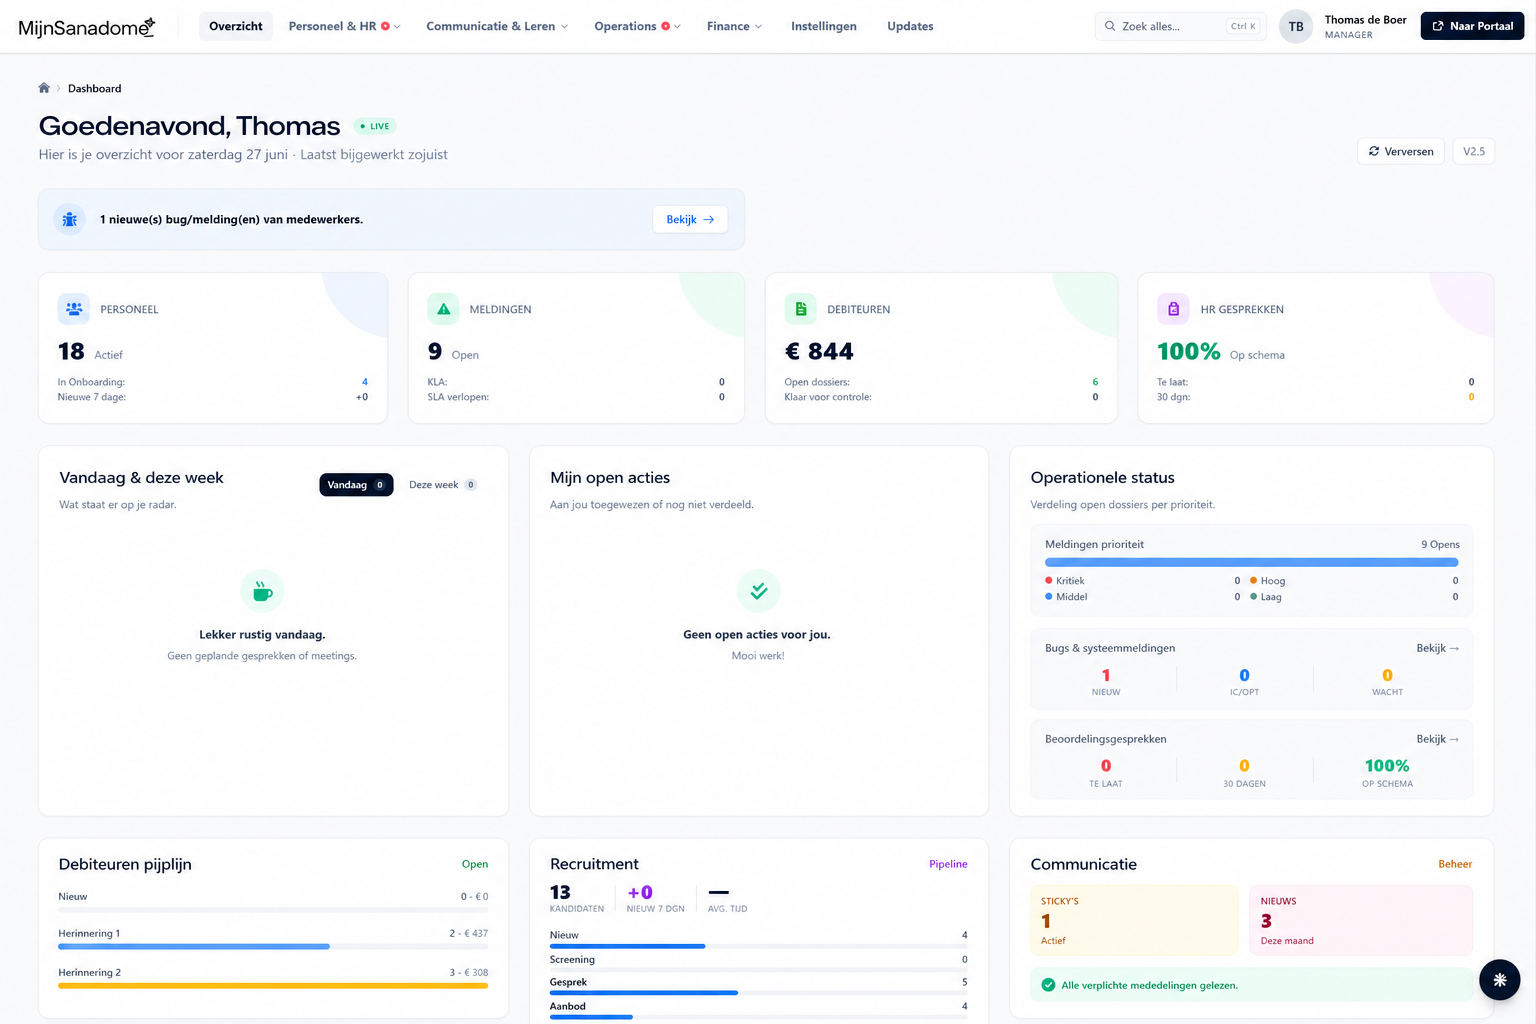
Task: Click the Herinnering 2 yellow progress bar
Action: (x=273, y=986)
